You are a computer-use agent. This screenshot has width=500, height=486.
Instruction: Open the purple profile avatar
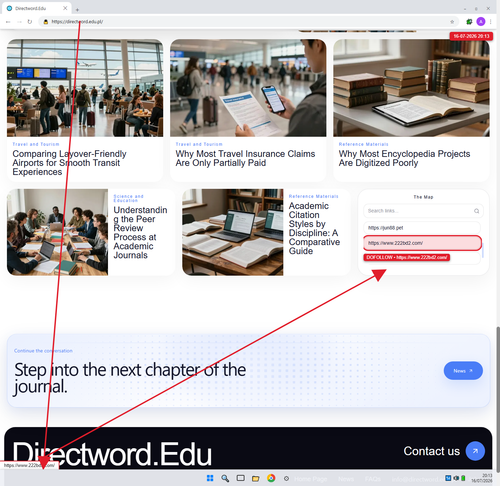481,22
